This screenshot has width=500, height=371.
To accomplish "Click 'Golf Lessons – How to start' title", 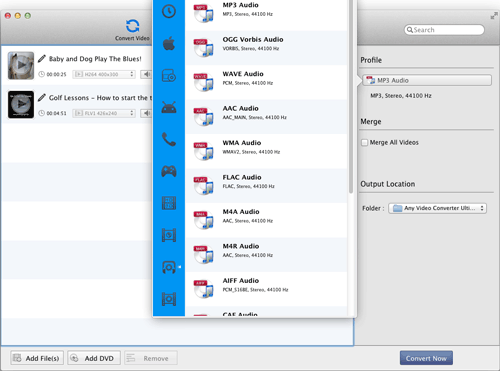I will click(100, 98).
